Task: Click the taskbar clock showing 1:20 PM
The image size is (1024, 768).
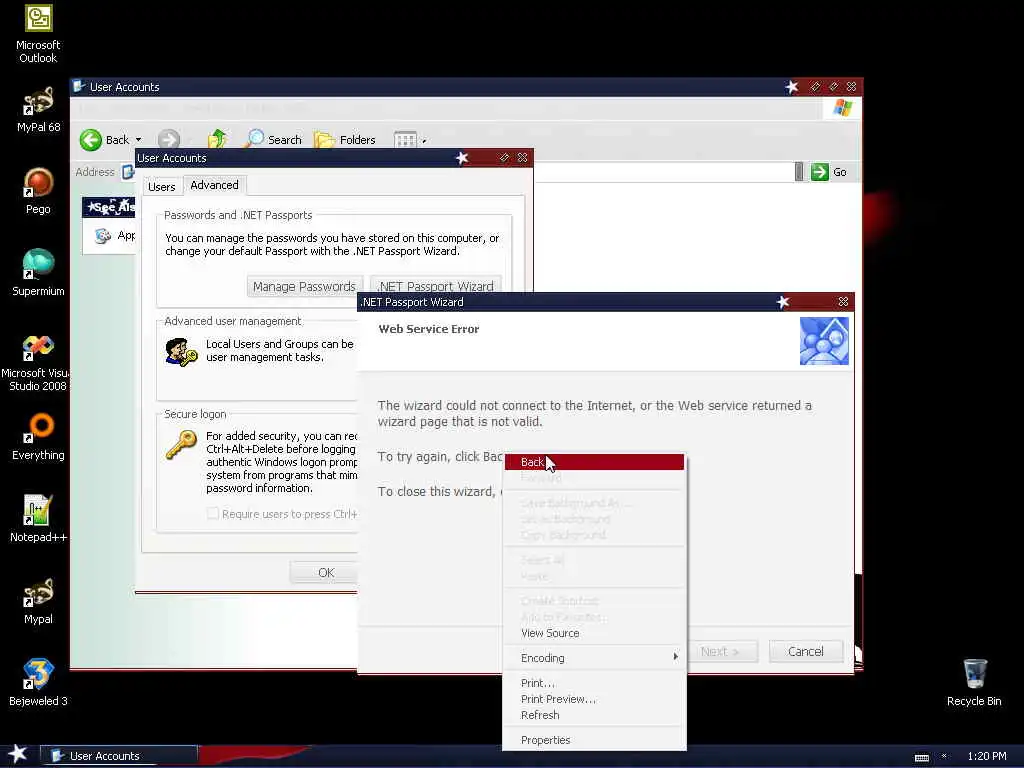Action: click(986, 756)
